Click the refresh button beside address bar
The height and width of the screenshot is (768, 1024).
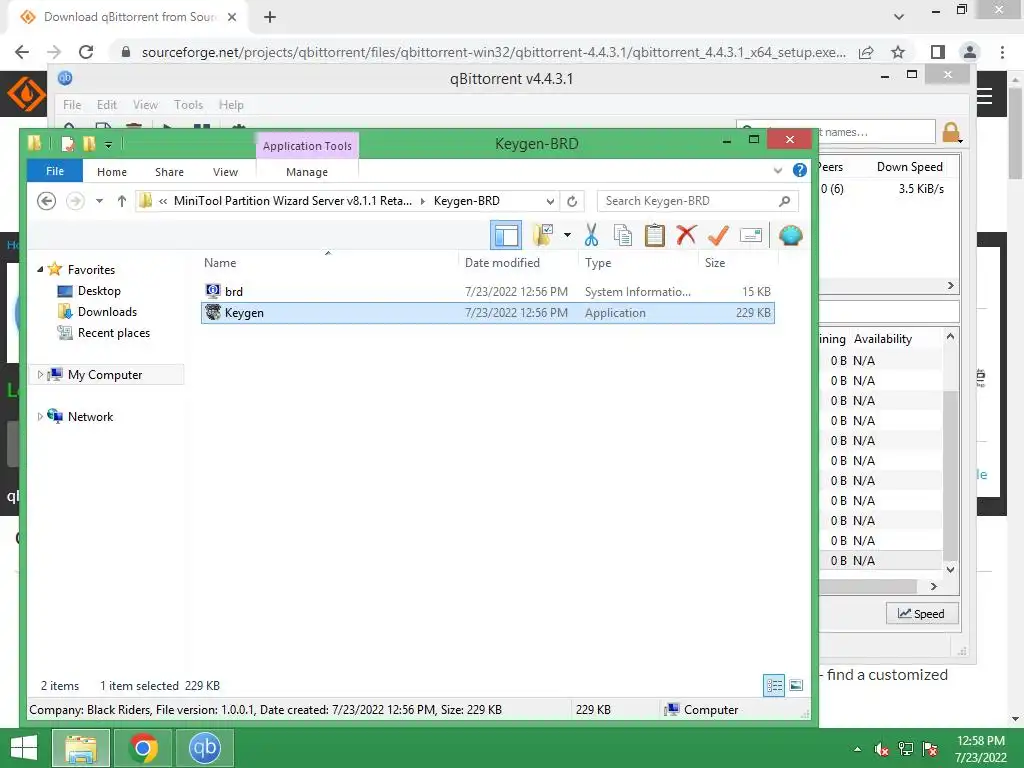click(572, 201)
